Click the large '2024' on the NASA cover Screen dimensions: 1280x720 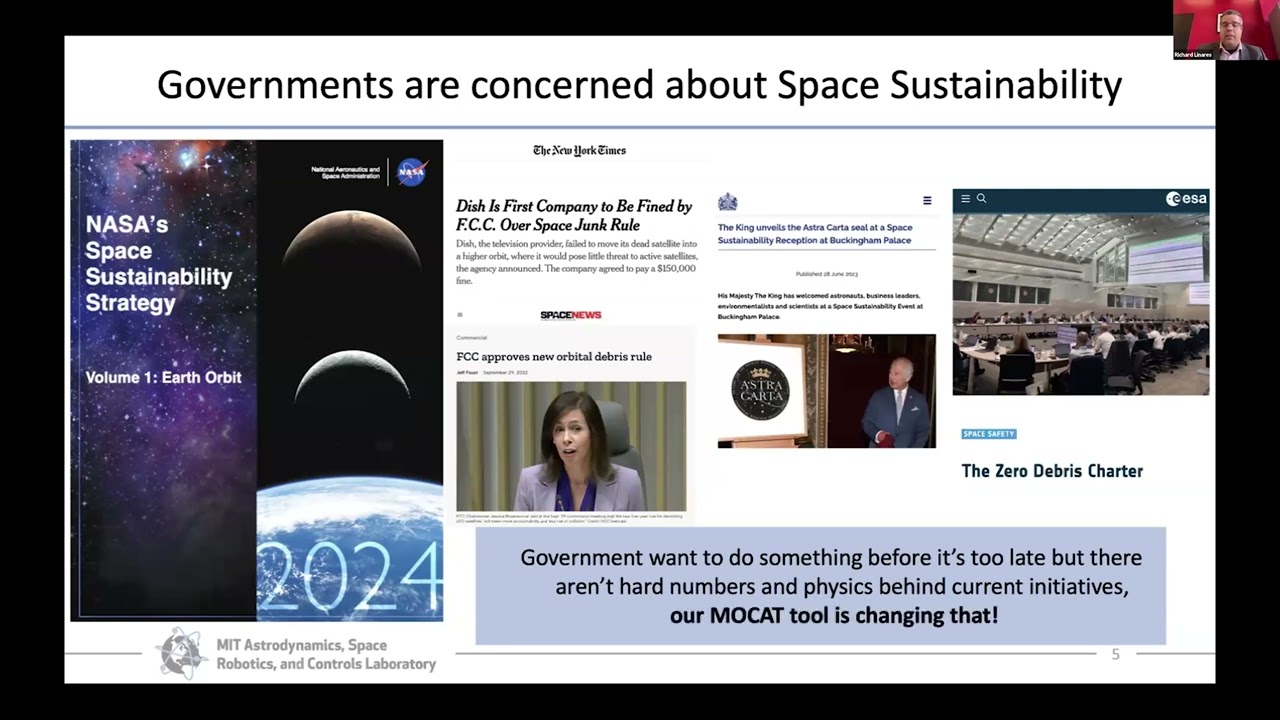(351, 576)
